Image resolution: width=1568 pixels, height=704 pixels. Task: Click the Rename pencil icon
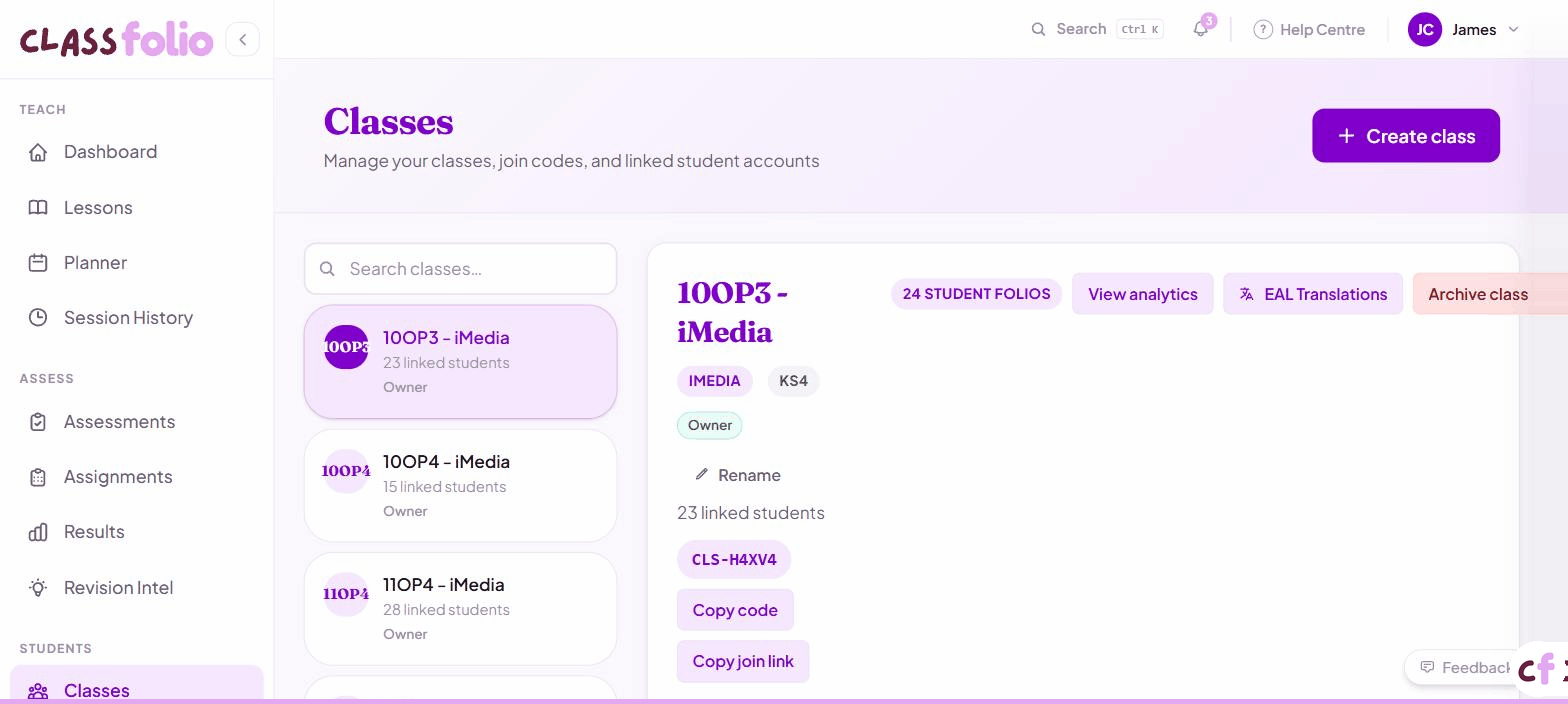pos(701,474)
